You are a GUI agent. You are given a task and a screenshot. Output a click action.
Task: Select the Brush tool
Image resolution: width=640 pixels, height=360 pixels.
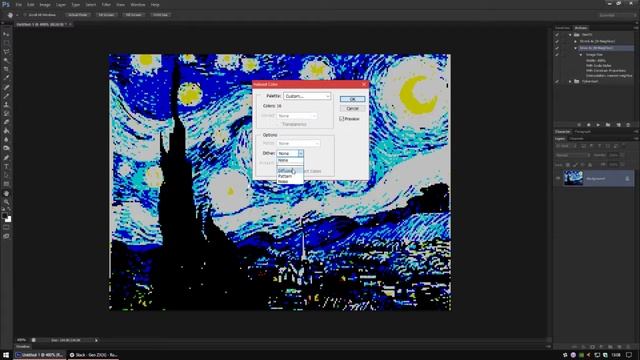point(6,96)
